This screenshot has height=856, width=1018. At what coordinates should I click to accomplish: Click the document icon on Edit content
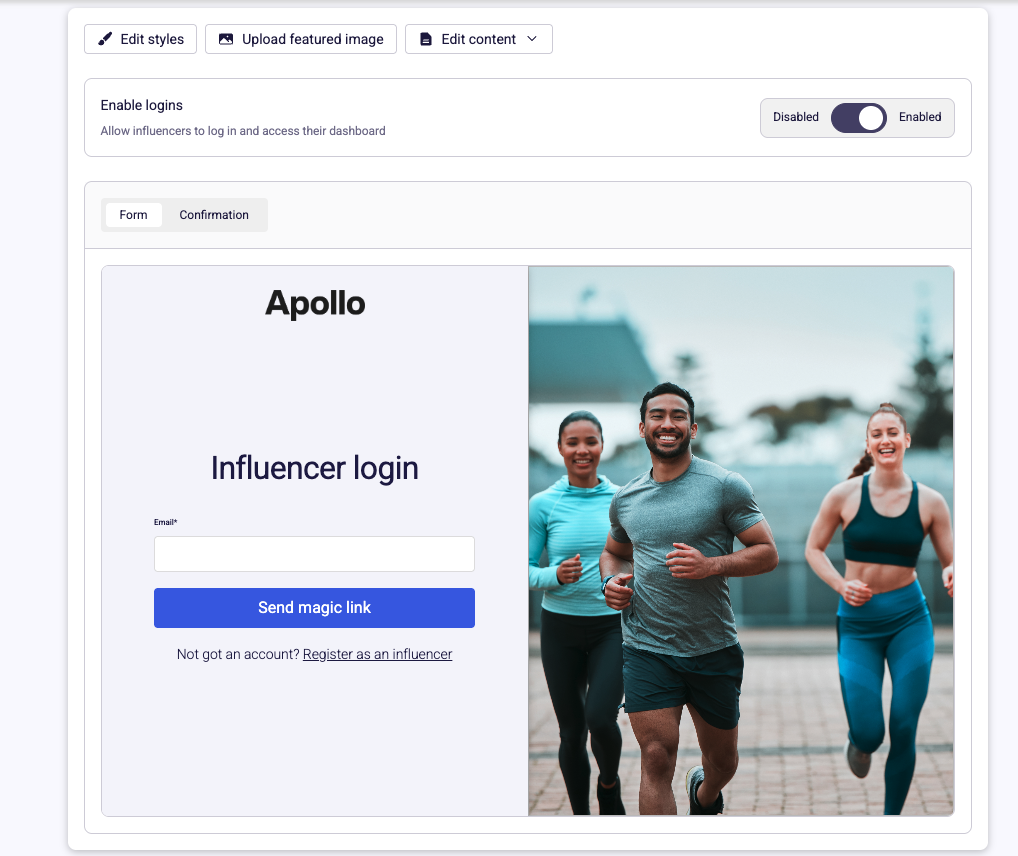point(427,39)
